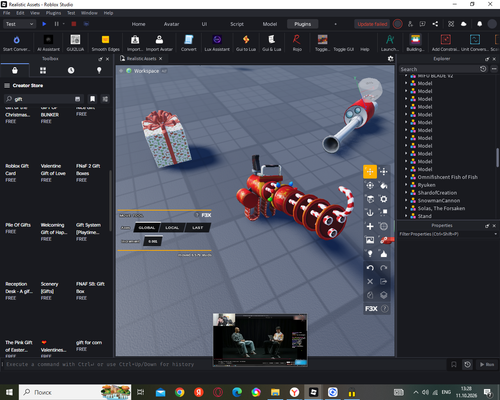Launch the GUI2LUA plugin
The image size is (500, 400).
tap(75, 43)
